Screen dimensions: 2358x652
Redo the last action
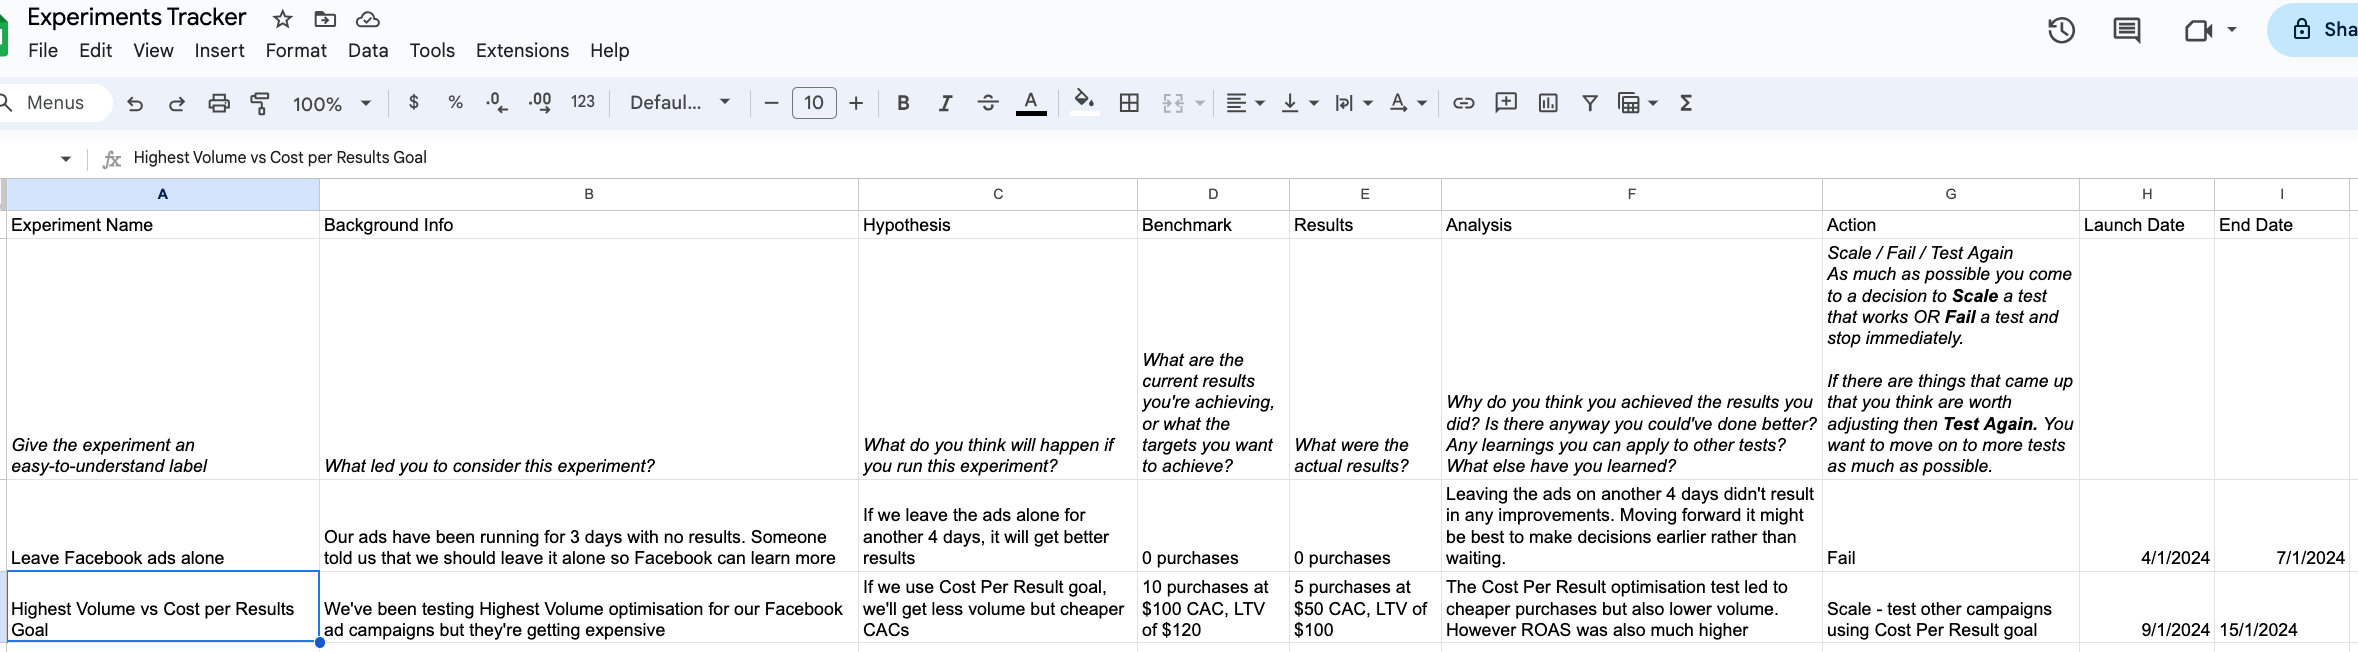point(177,103)
